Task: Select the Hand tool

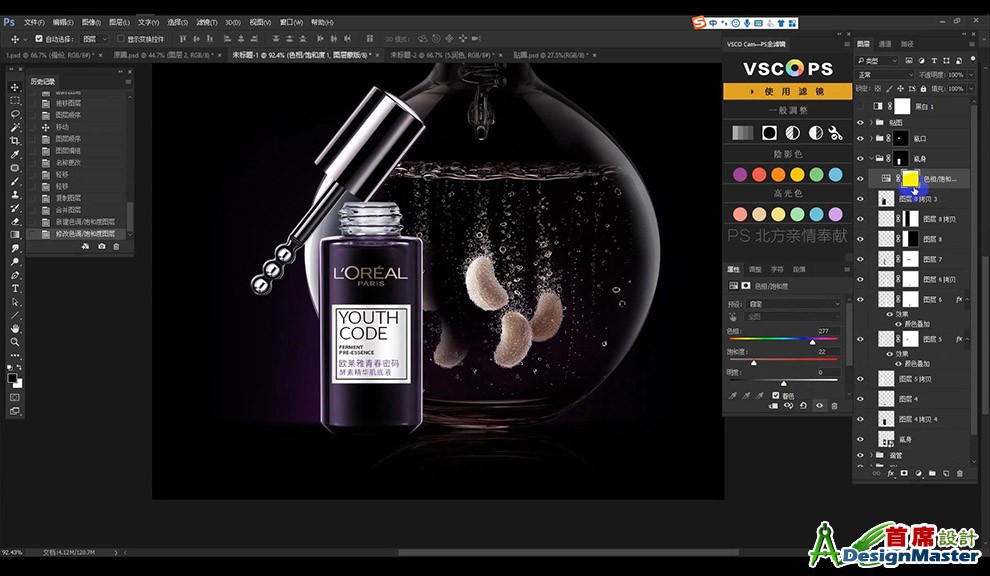Action: pos(15,328)
